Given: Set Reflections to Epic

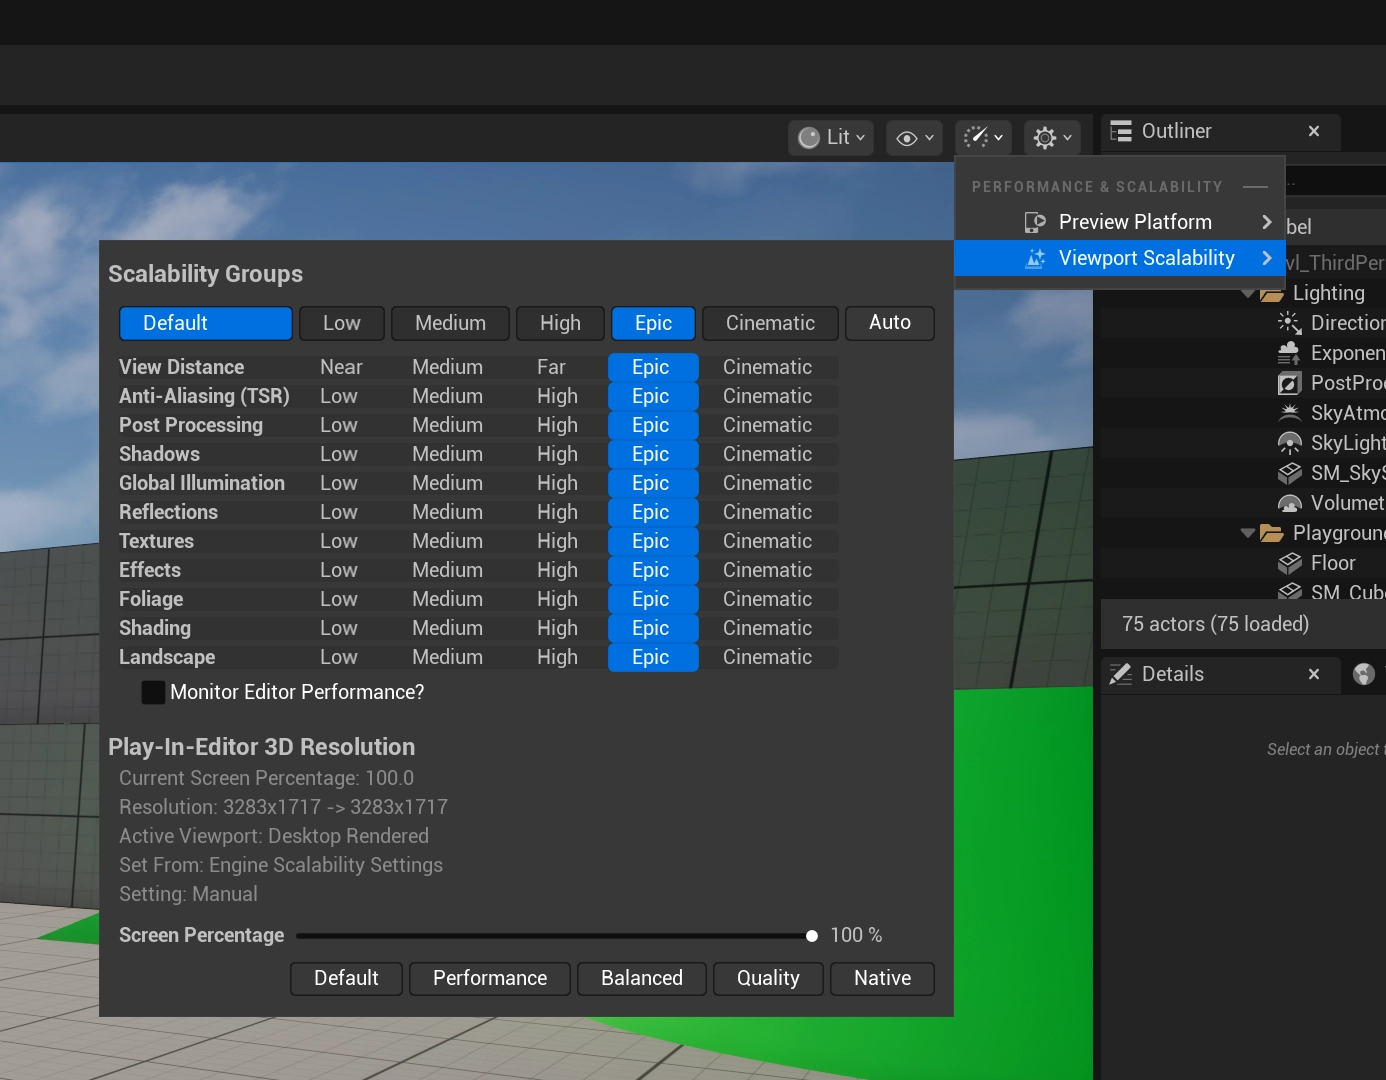Looking at the screenshot, I should [x=651, y=512].
